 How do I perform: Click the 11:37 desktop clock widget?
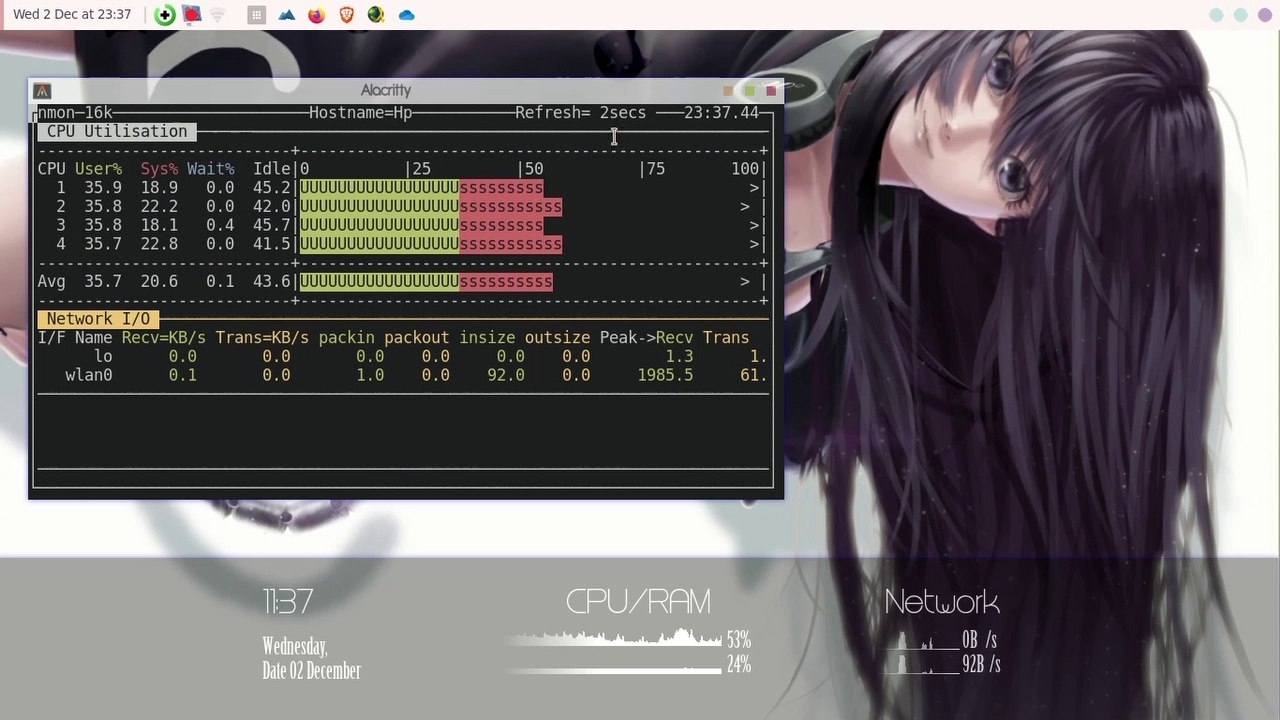(x=288, y=602)
